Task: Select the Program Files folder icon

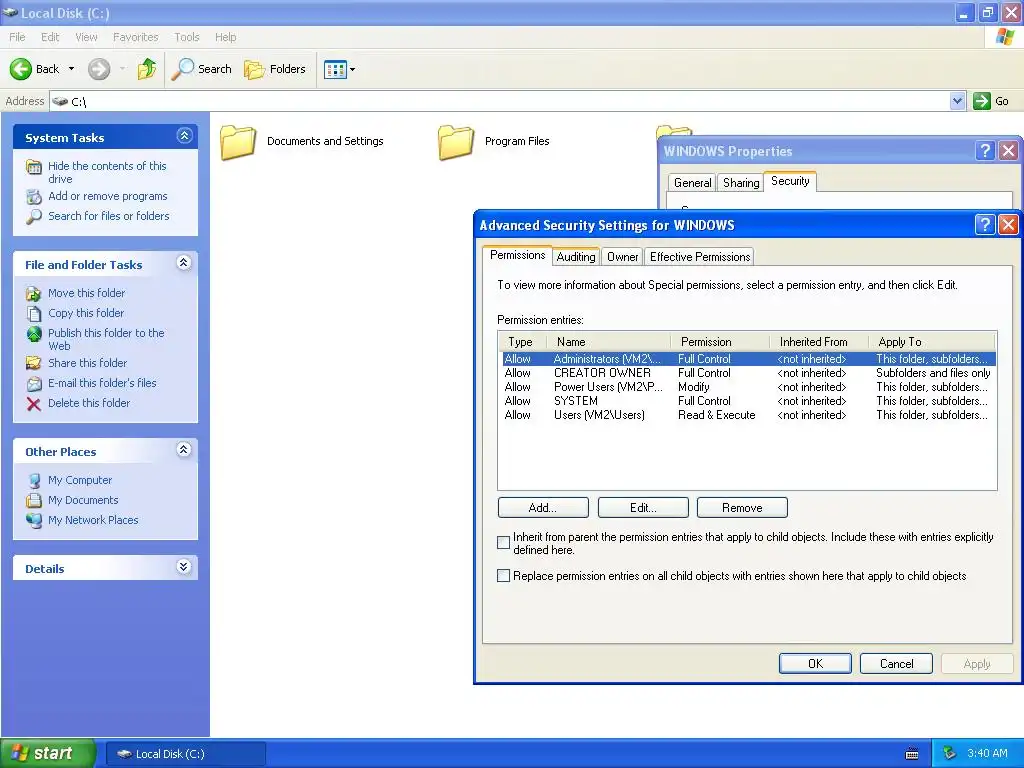Action: (x=455, y=142)
